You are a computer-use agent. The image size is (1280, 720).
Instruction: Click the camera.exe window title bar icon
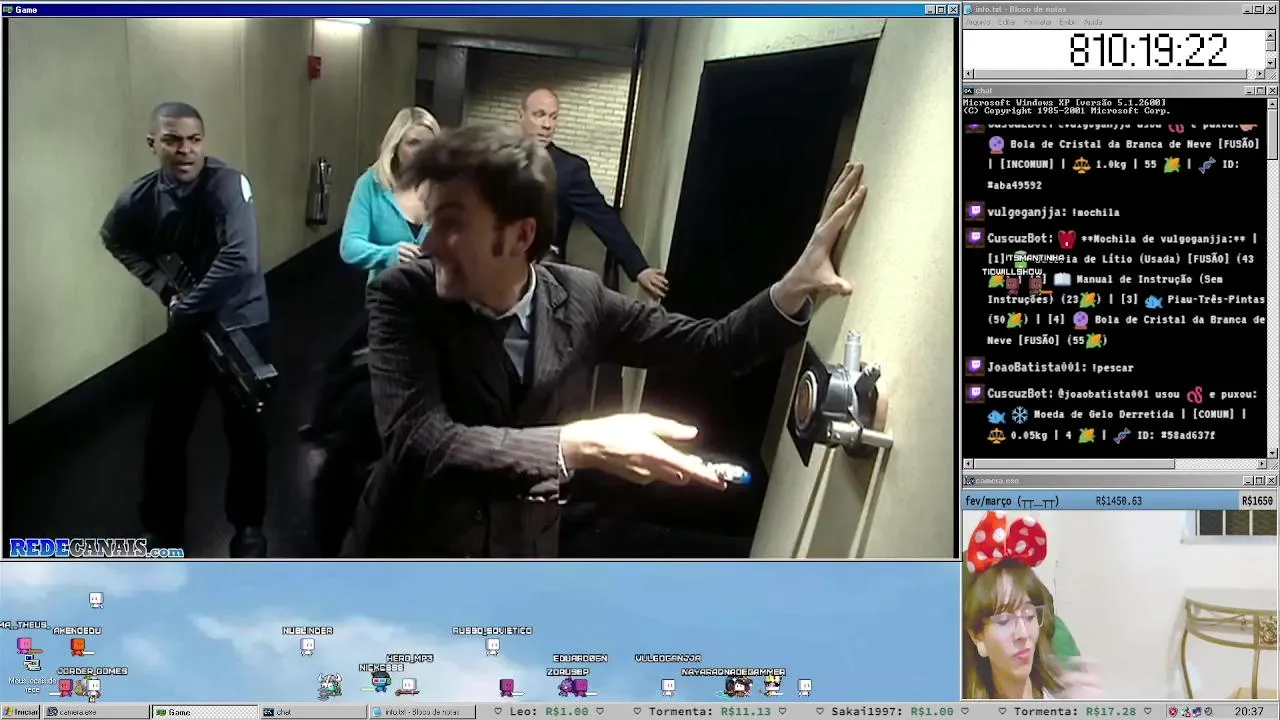[x=969, y=481]
